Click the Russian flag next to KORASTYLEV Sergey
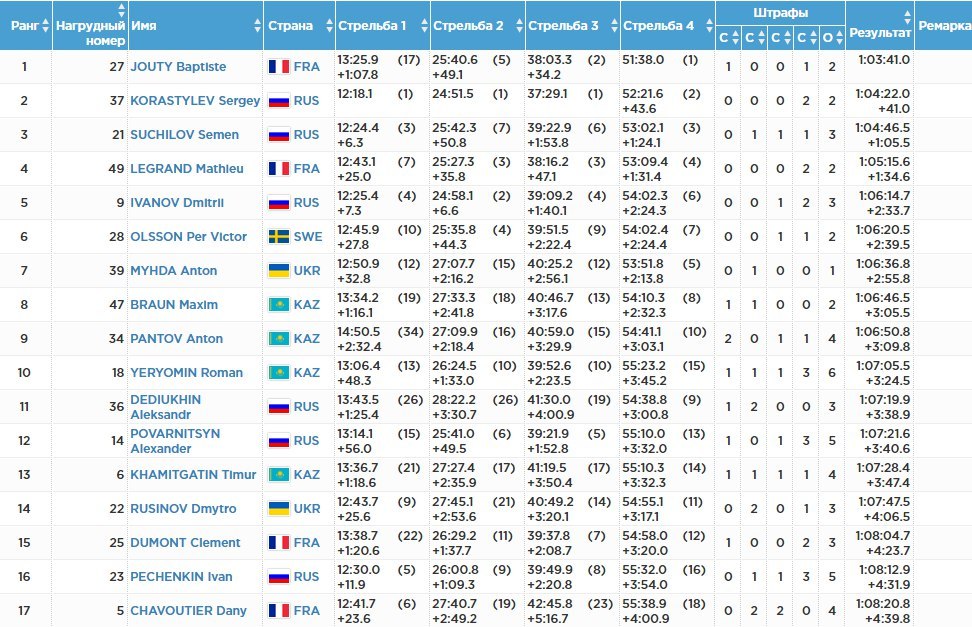Viewport: 972px width, 627px height. 278,101
